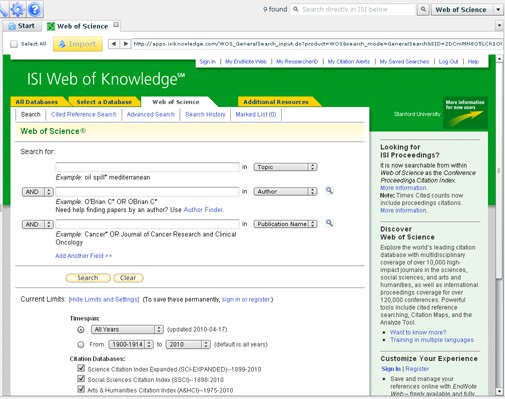This screenshot has height=399, width=505.
Task: Open My EndNote Web link
Action: (246, 62)
